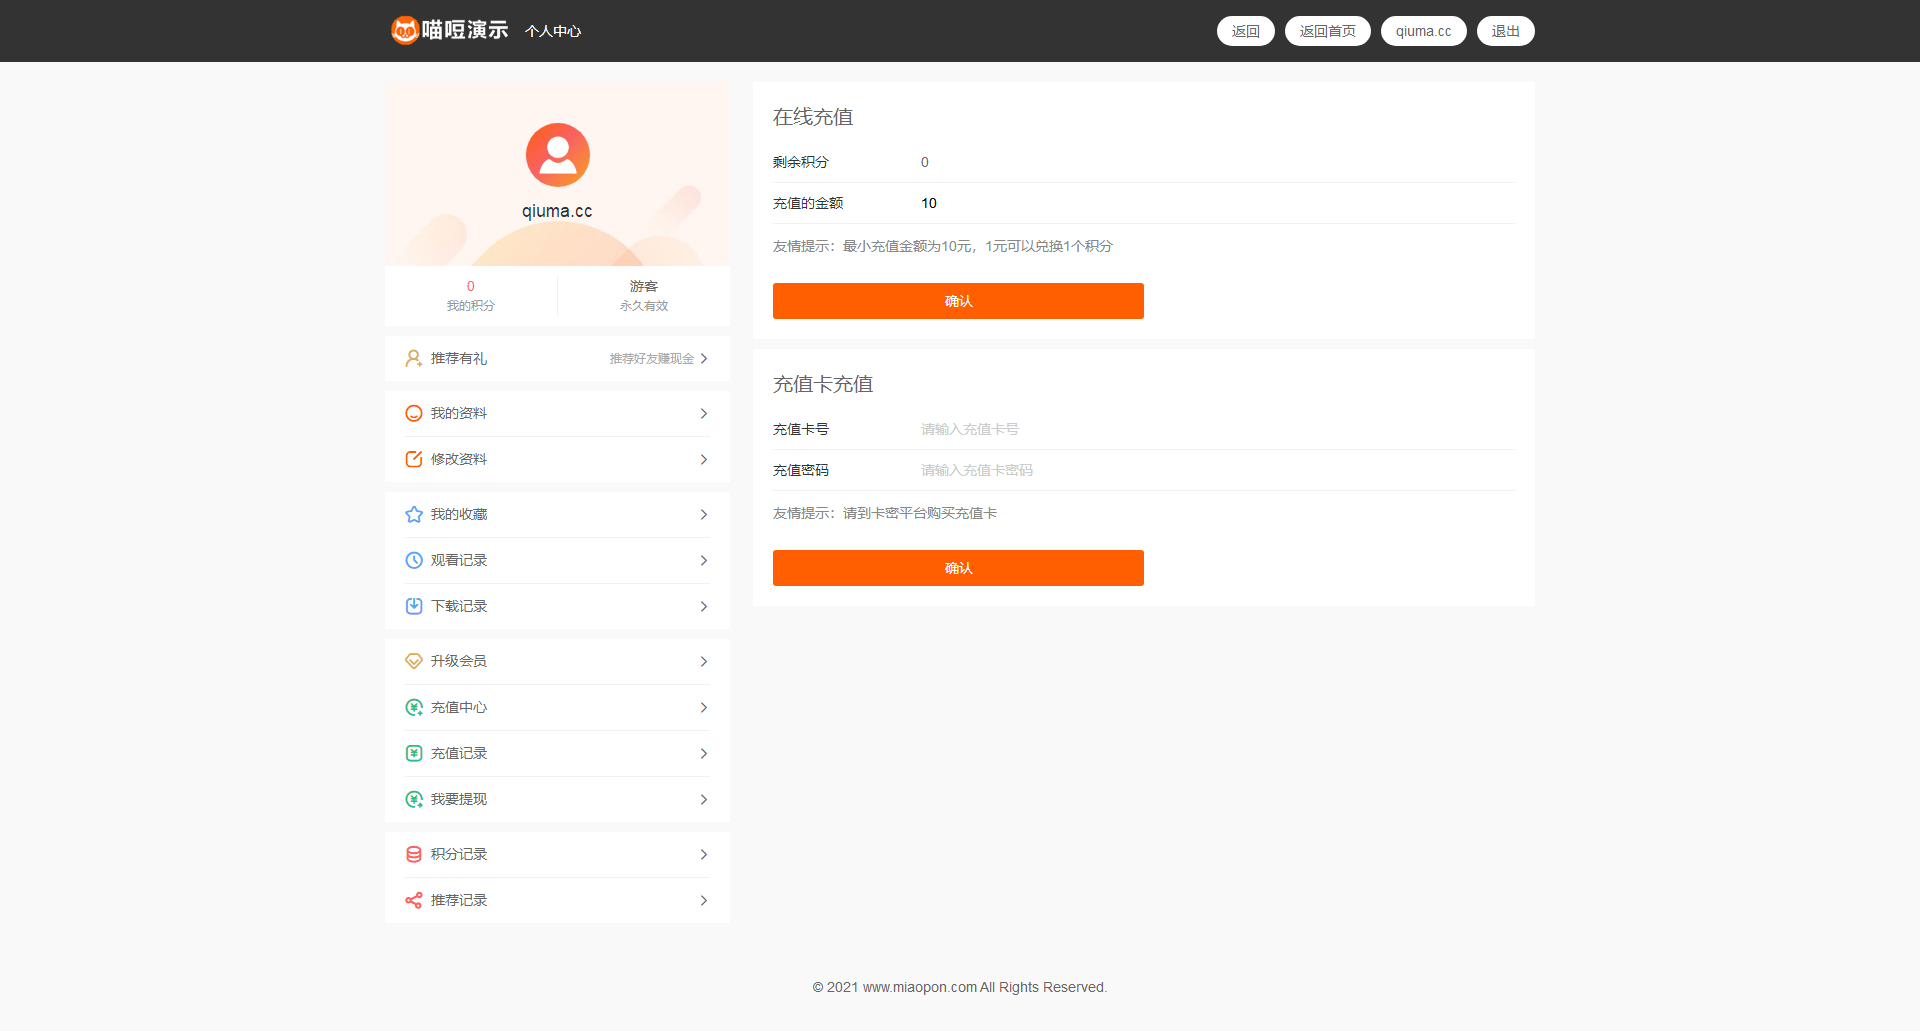Open 充值中心 using its right arrow
The height and width of the screenshot is (1031, 1920).
coord(704,708)
